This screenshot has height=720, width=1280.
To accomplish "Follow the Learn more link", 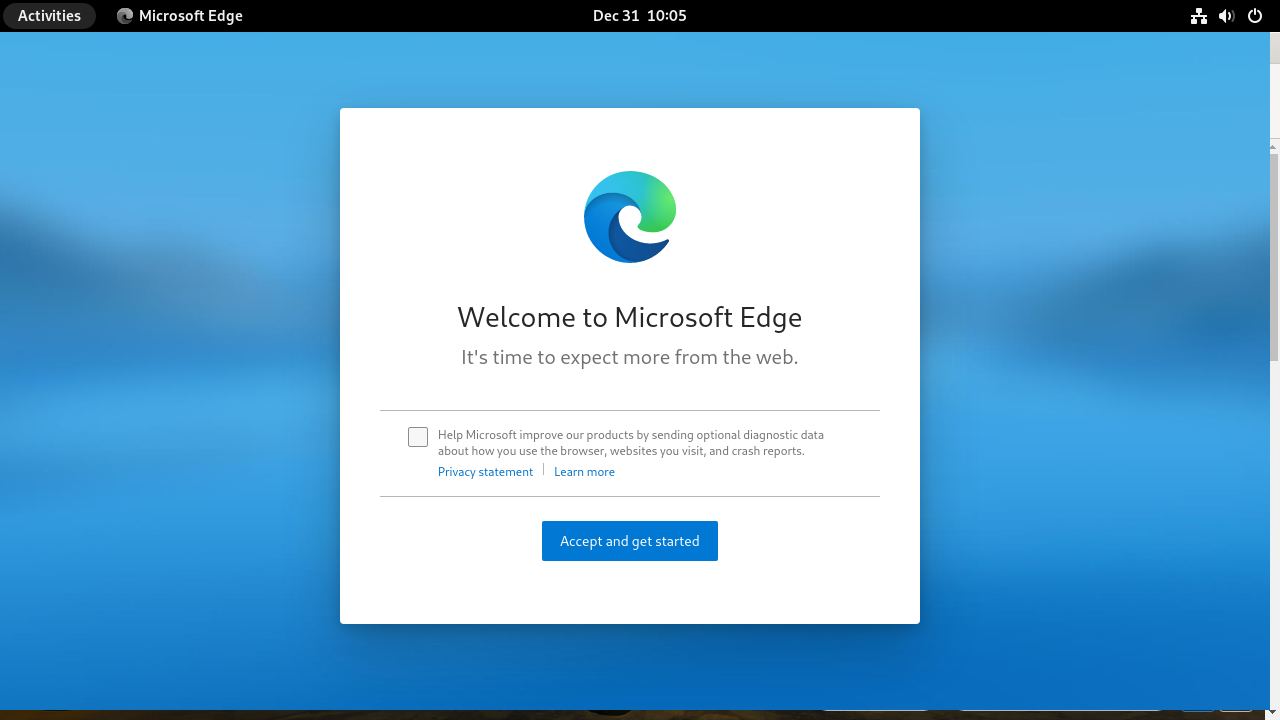I will pyautogui.click(x=584, y=471).
